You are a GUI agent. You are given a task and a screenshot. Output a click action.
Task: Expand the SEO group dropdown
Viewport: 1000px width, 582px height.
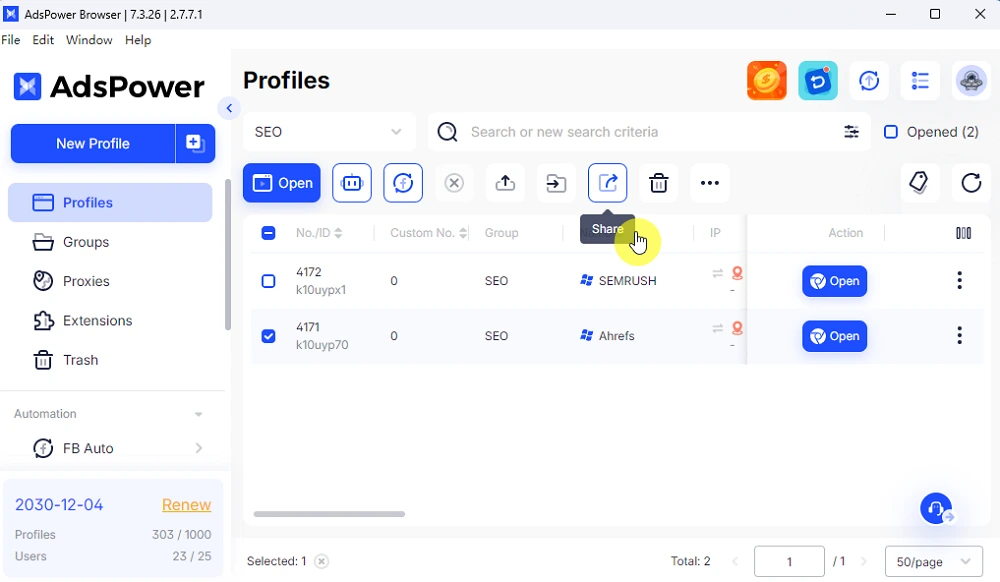coord(329,132)
